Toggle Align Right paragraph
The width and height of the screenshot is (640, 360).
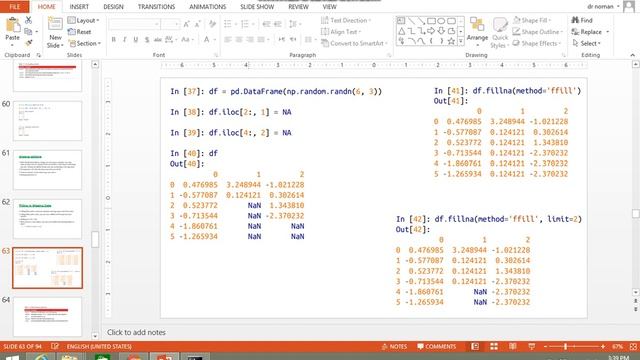(250, 40)
